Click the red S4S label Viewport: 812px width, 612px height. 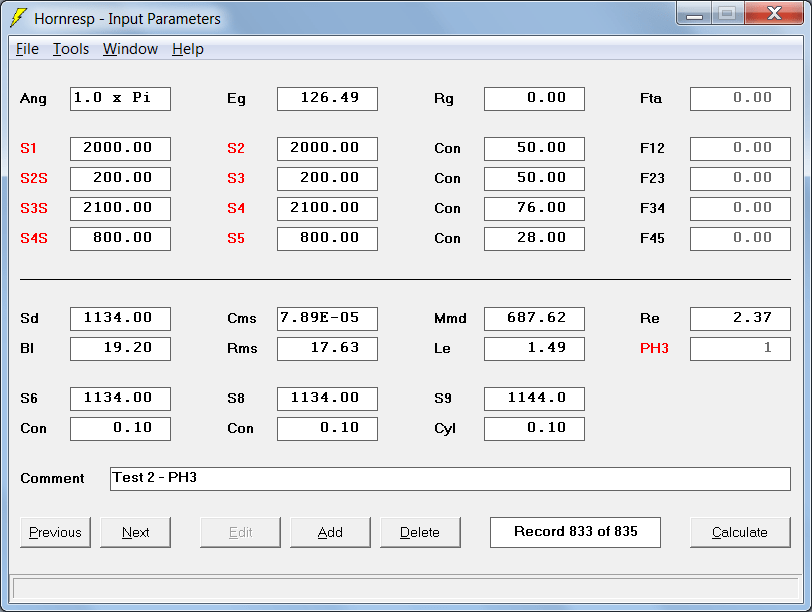(34, 239)
